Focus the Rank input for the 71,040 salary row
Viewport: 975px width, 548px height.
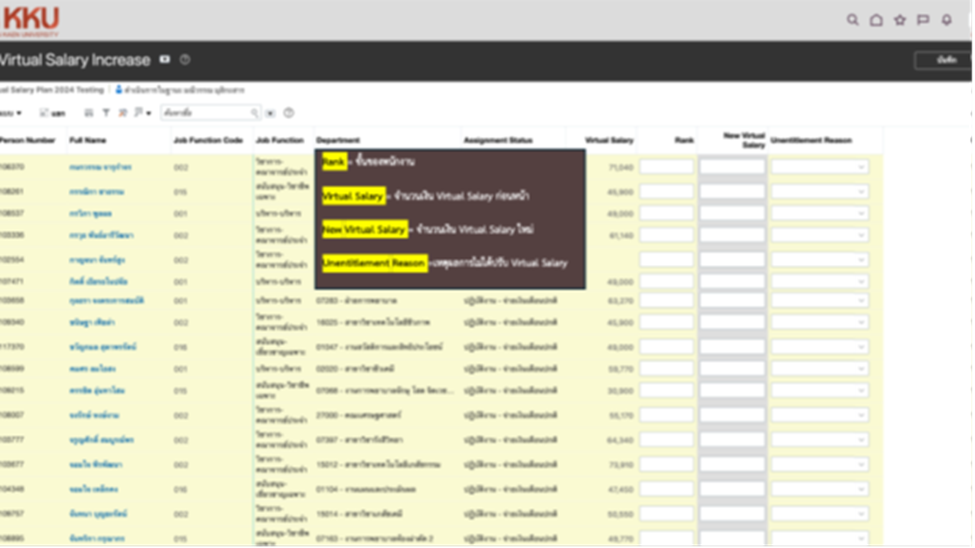pos(666,167)
